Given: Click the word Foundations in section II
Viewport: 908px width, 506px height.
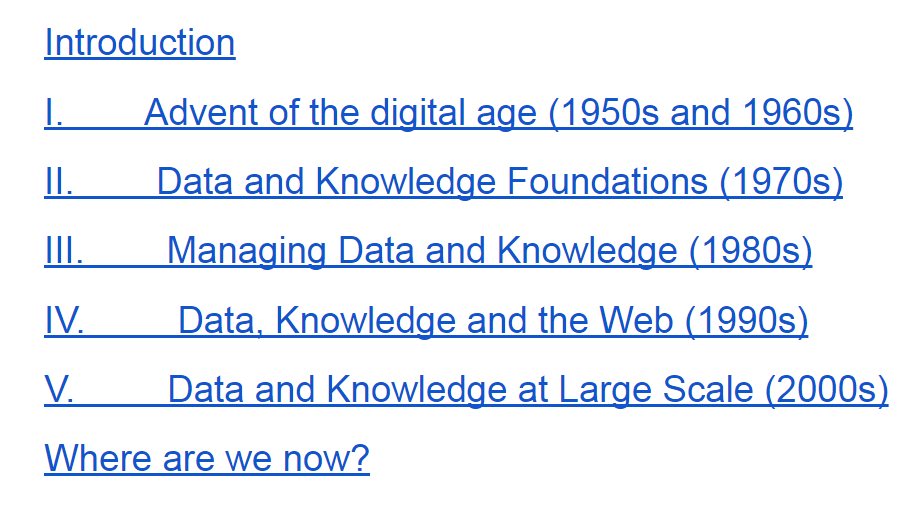Looking at the screenshot, I should 607,182.
